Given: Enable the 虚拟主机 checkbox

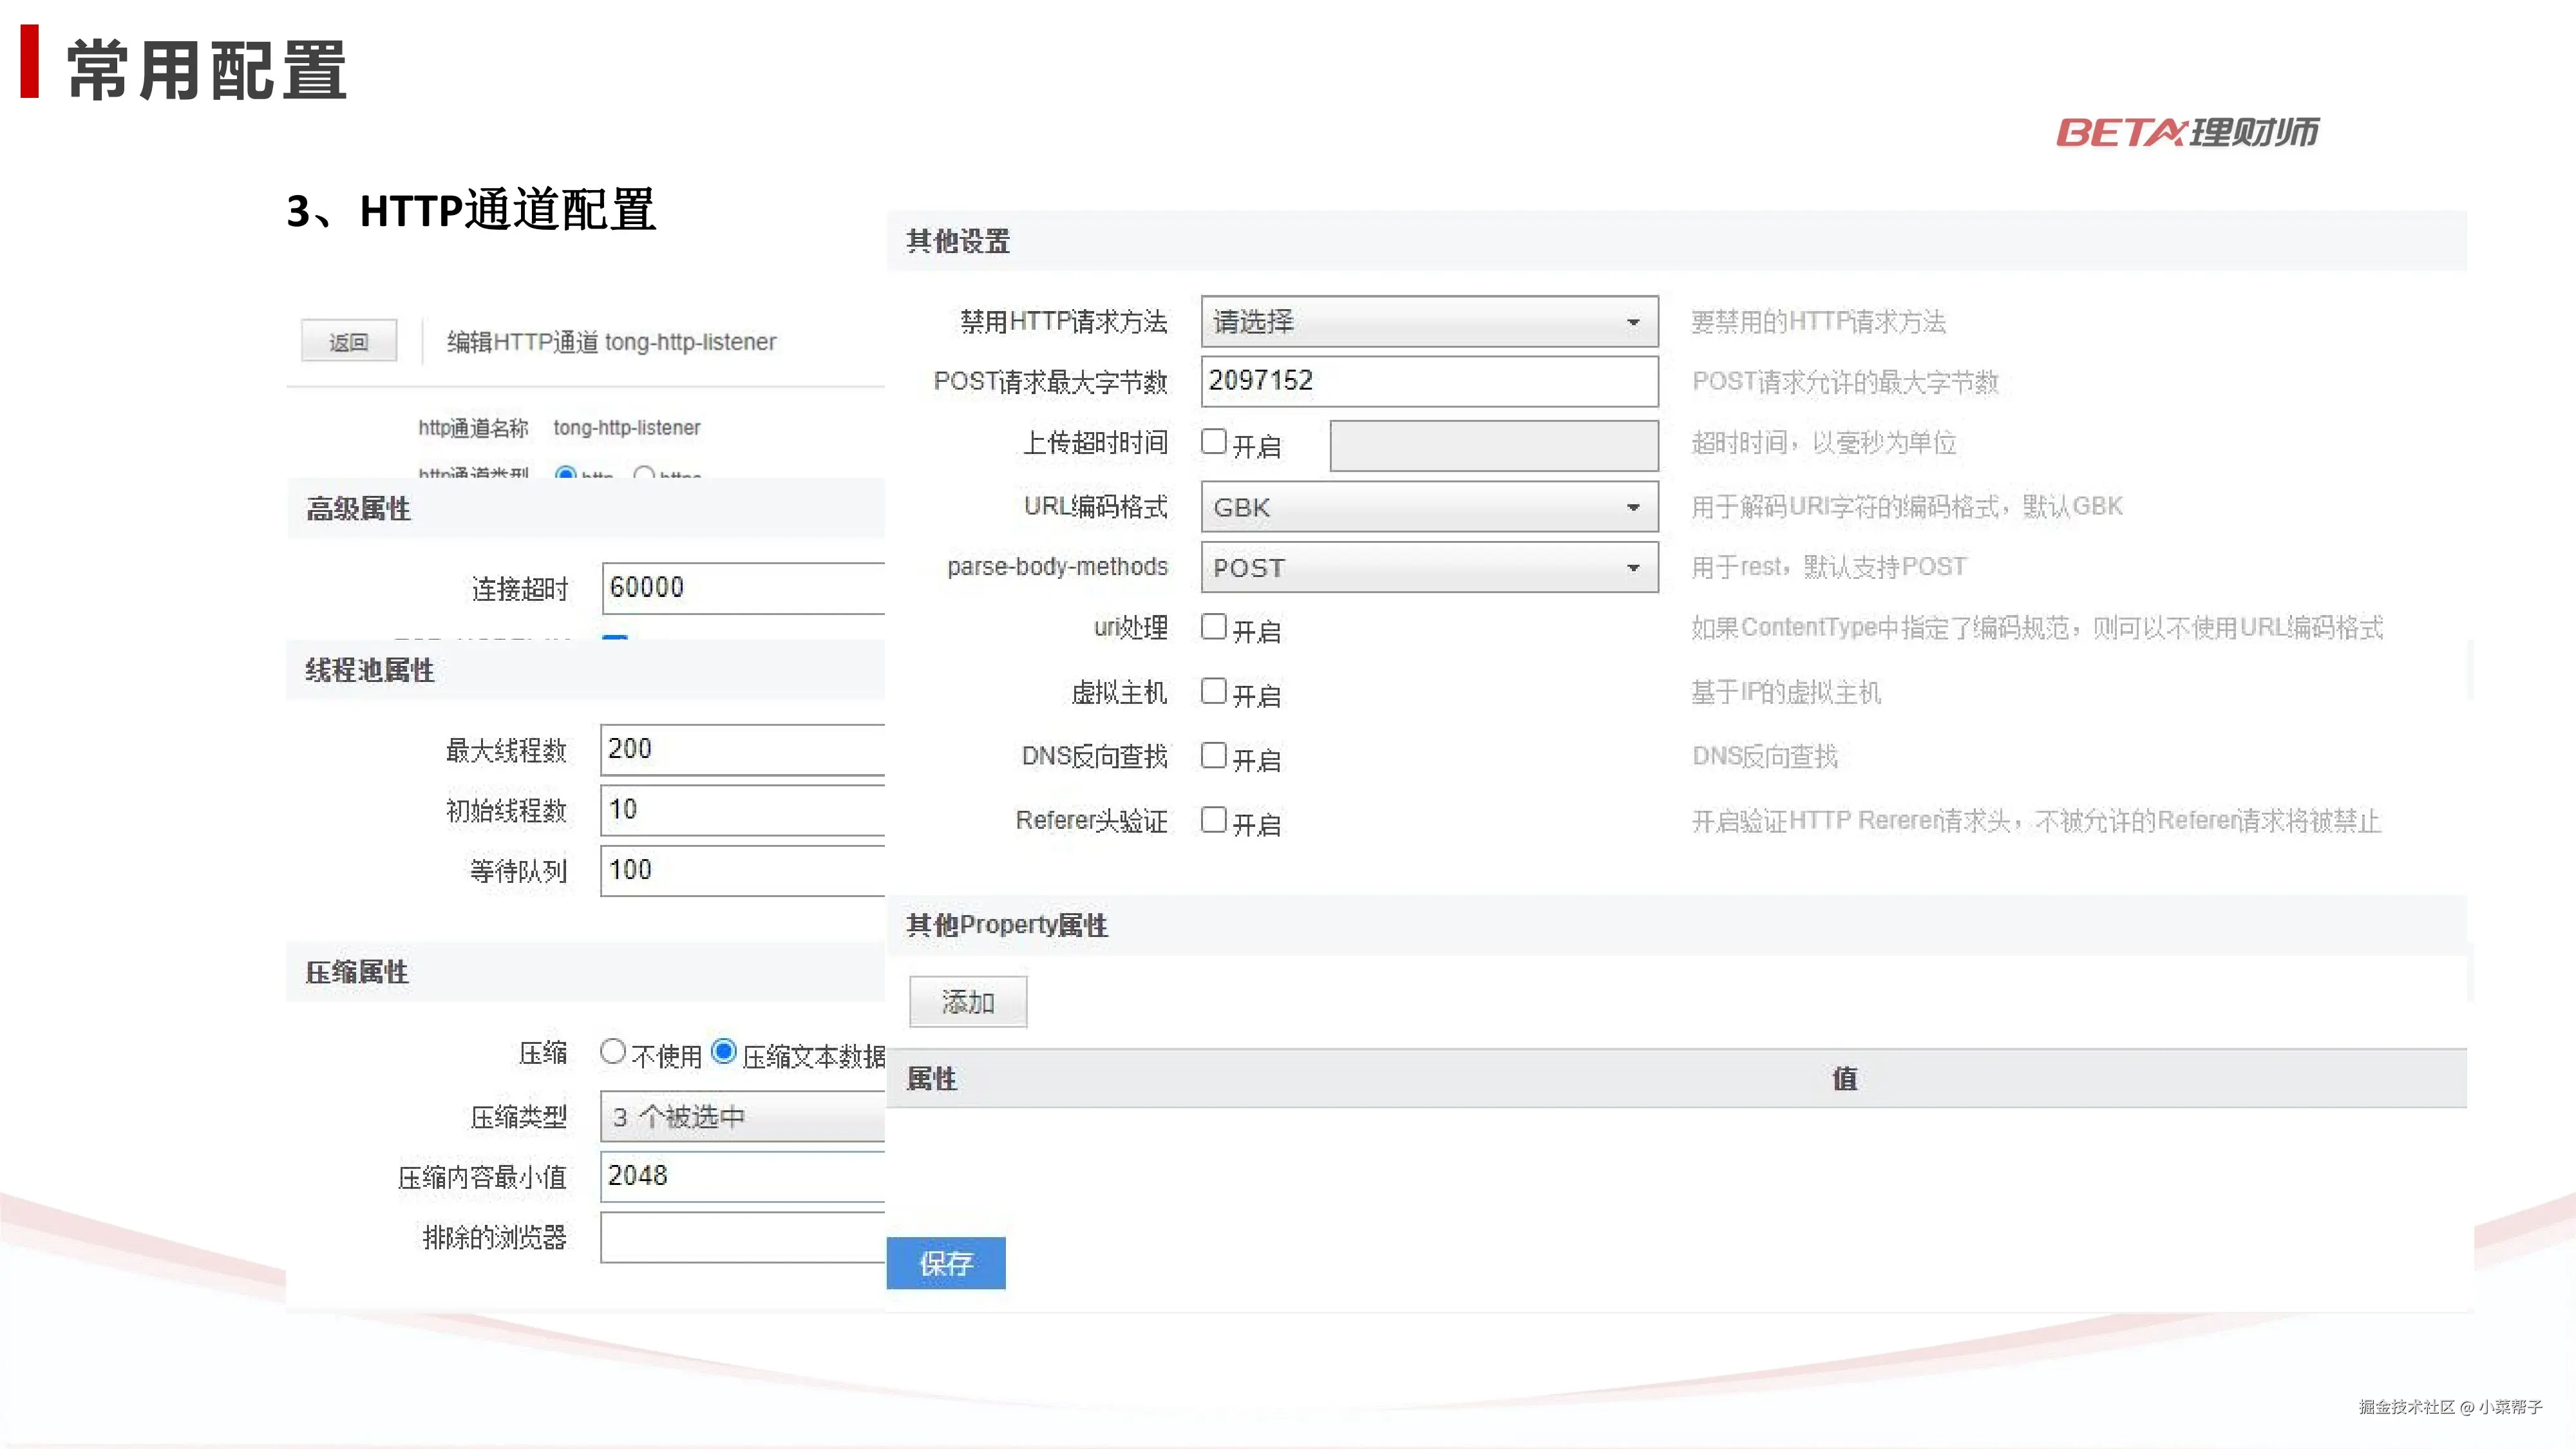Looking at the screenshot, I should [1213, 691].
